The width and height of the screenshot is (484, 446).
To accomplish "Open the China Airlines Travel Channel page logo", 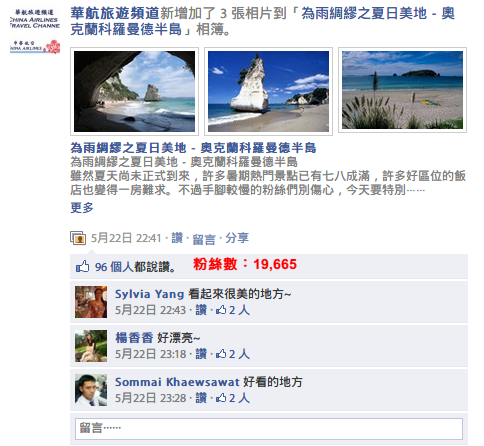I will (x=35, y=31).
